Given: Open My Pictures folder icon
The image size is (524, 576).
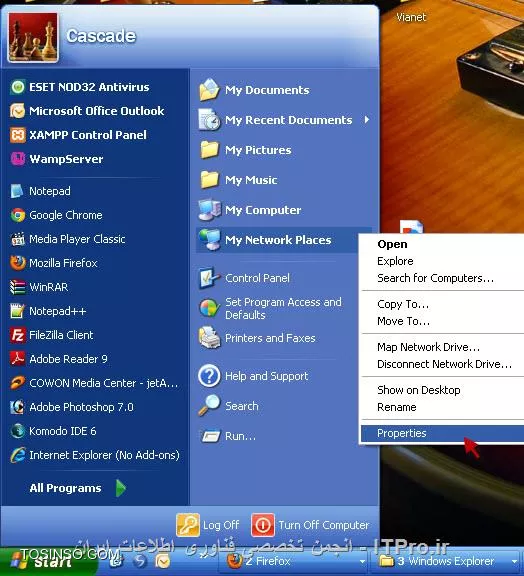Looking at the screenshot, I should click(x=209, y=150).
